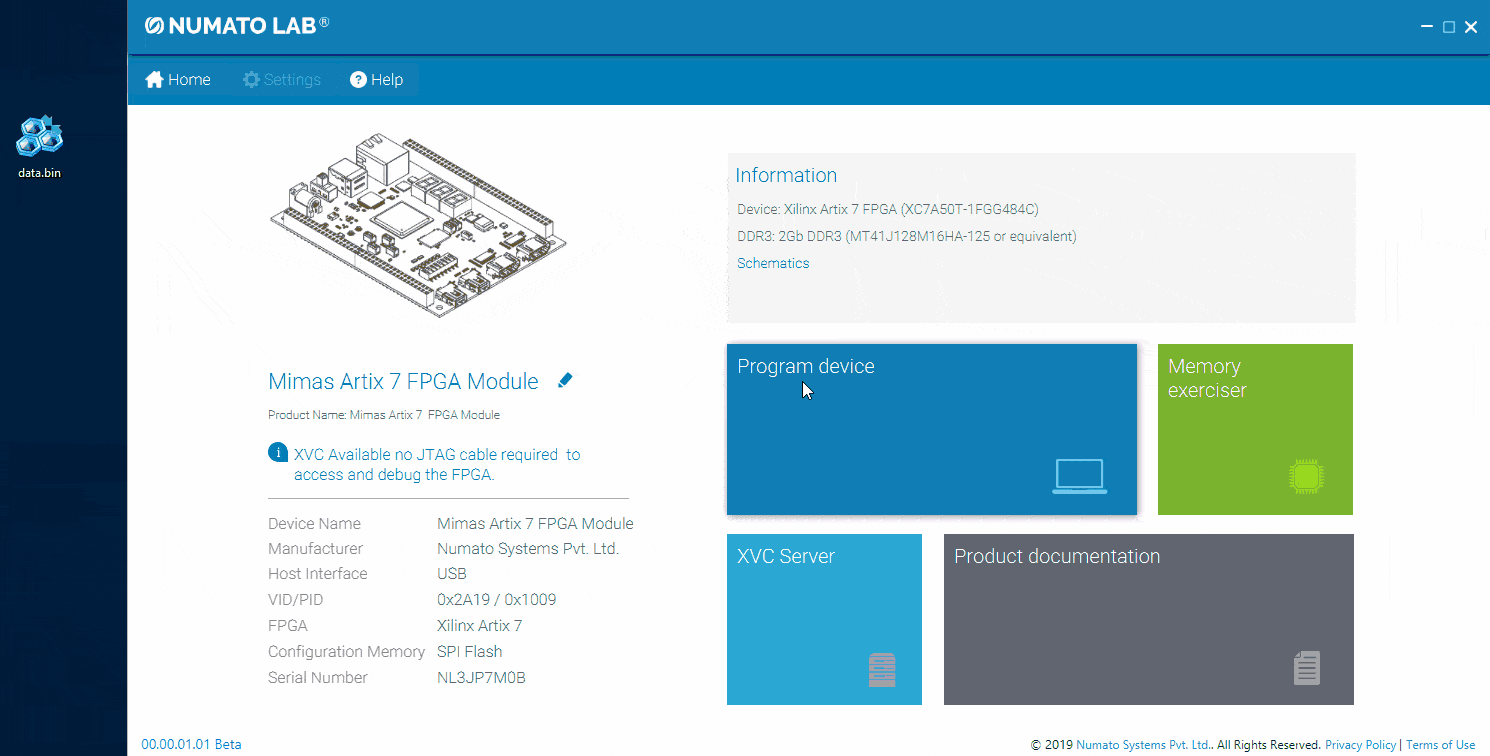Click the document icon in Product documentation tile

[x=1306, y=667]
